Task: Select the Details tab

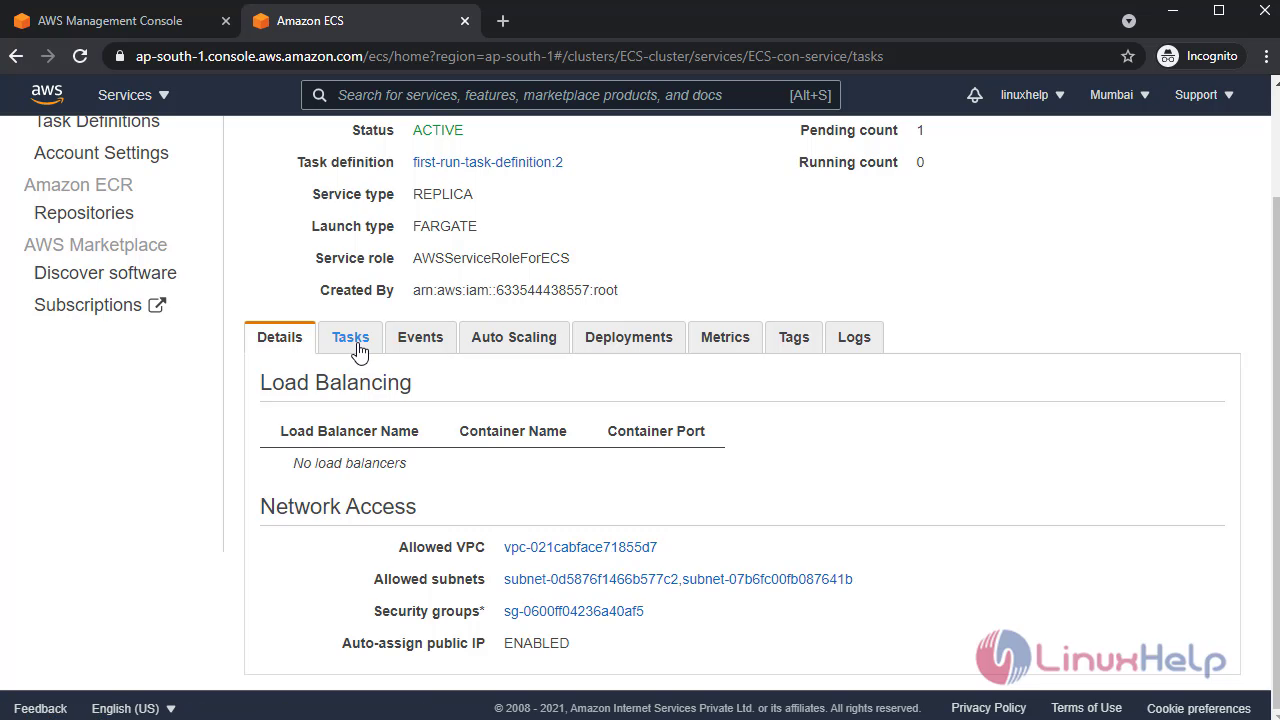Action: pos(280,337)
